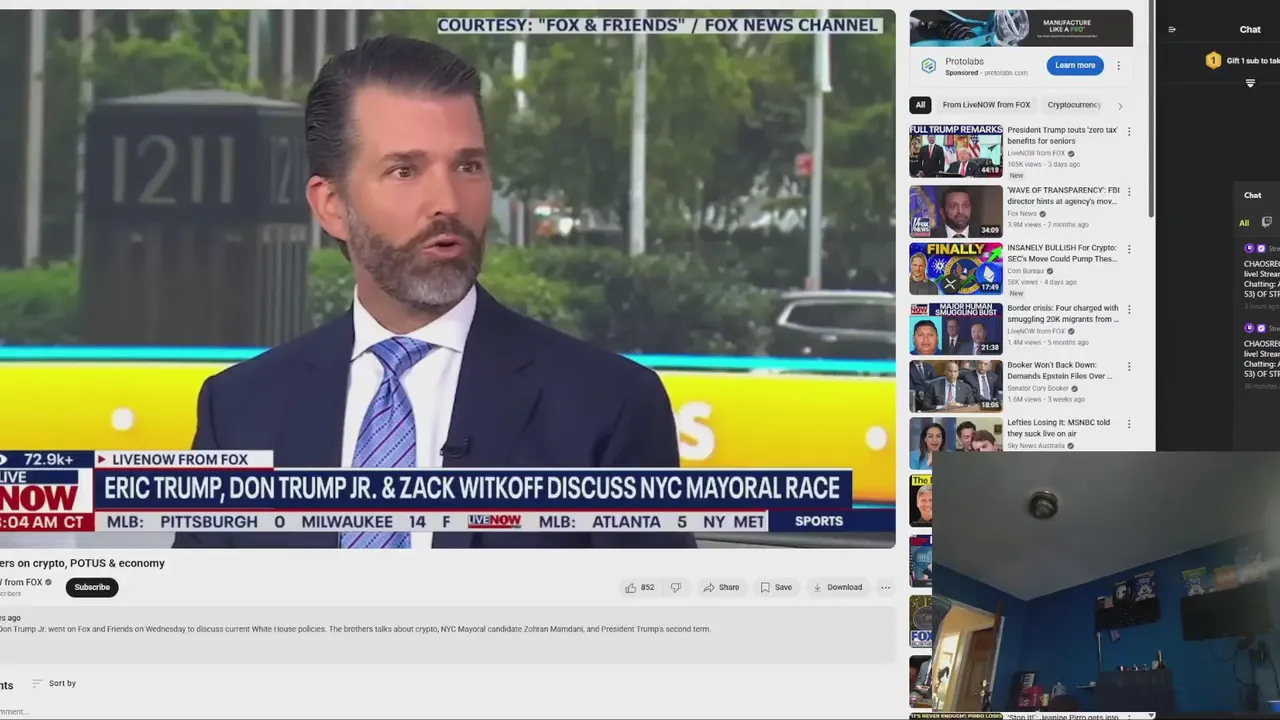Image resolution: width=1280 pixels, height=720 pixels.
Task: Open options menu for Protolabs ad
Action: pyautogui.click(x=1118, y=65)
